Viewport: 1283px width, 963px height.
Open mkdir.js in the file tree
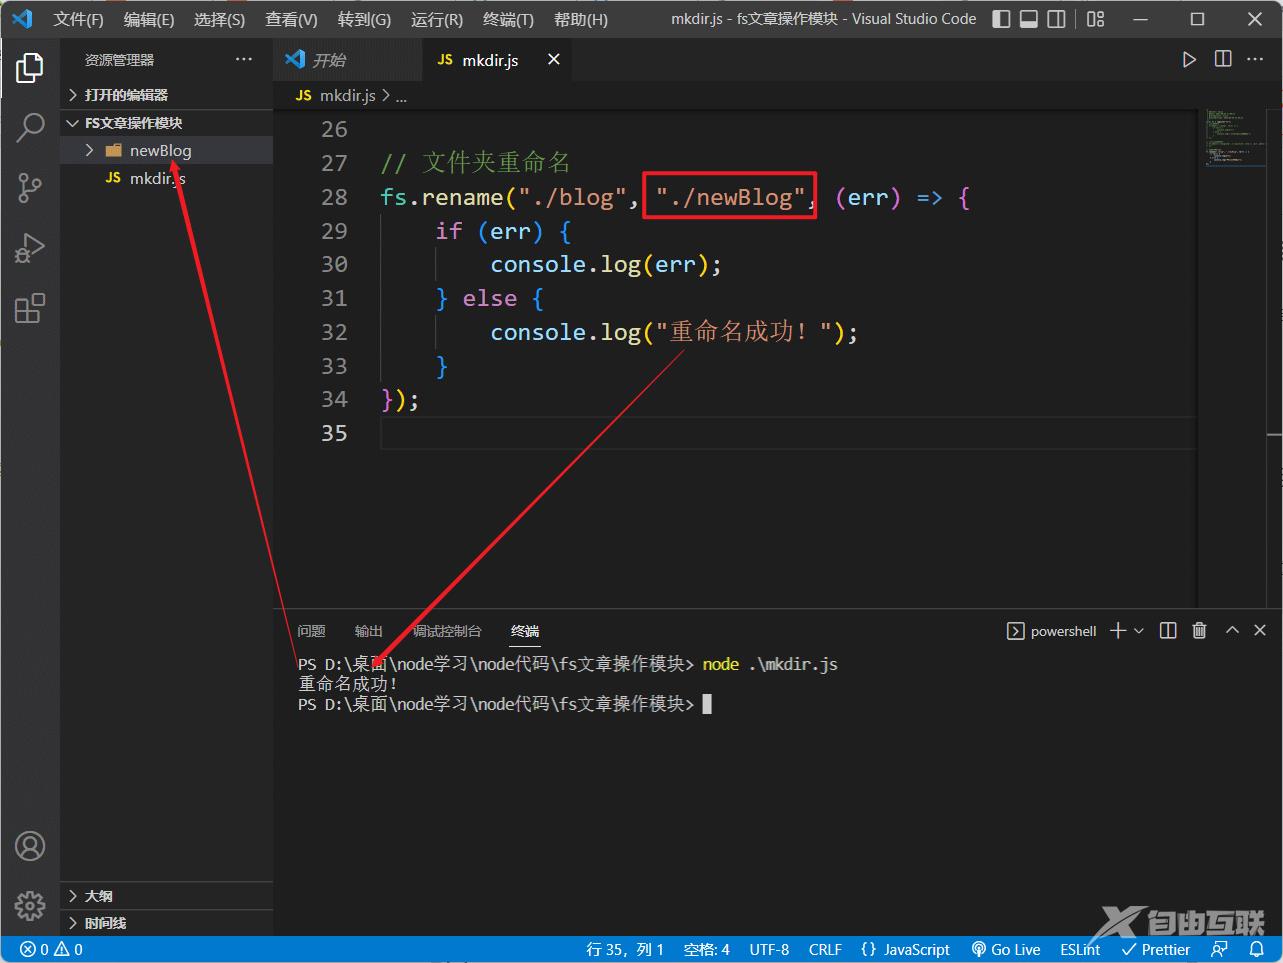[166, 178]
